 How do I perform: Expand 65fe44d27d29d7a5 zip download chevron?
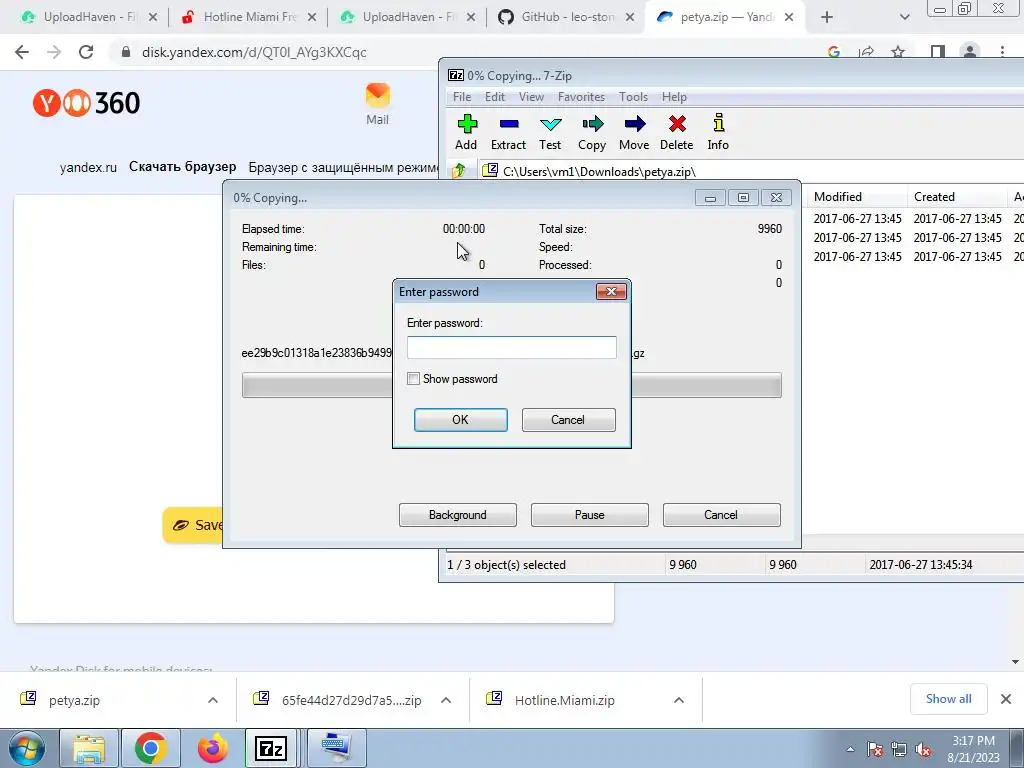pos(446,700)
